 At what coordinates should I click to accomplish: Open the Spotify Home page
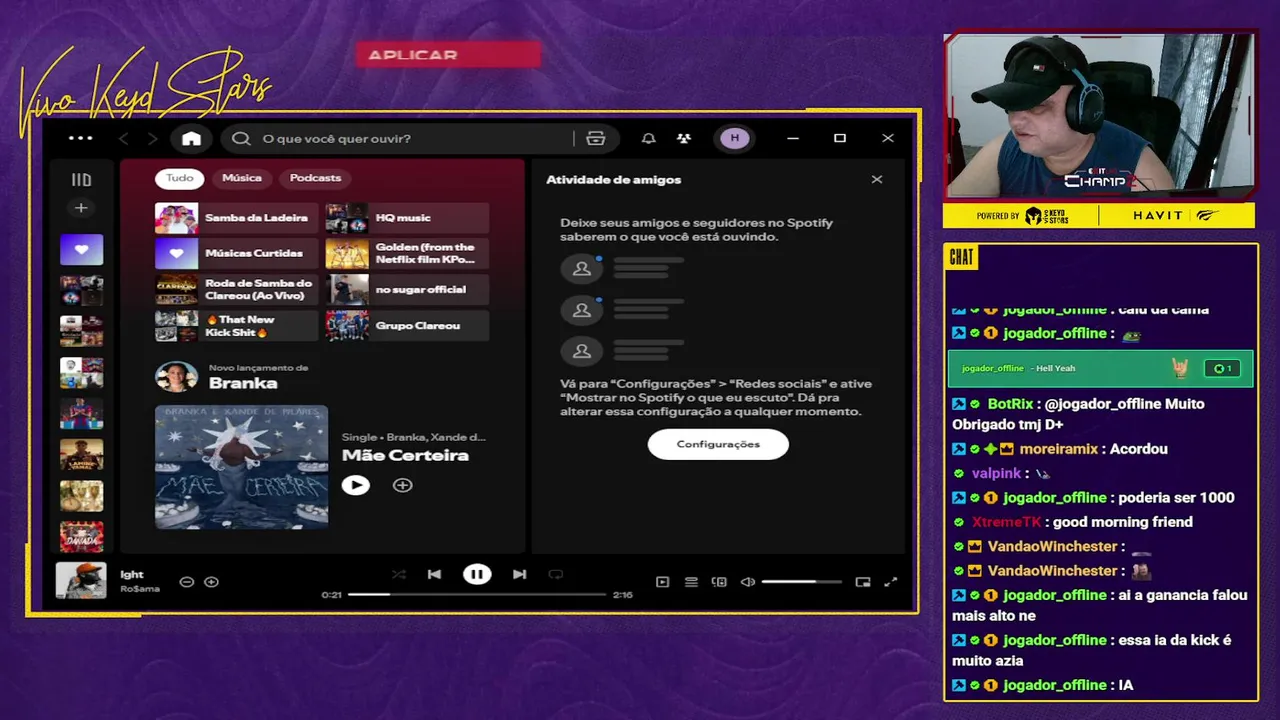pyautogui.click(x=191, y=138)
